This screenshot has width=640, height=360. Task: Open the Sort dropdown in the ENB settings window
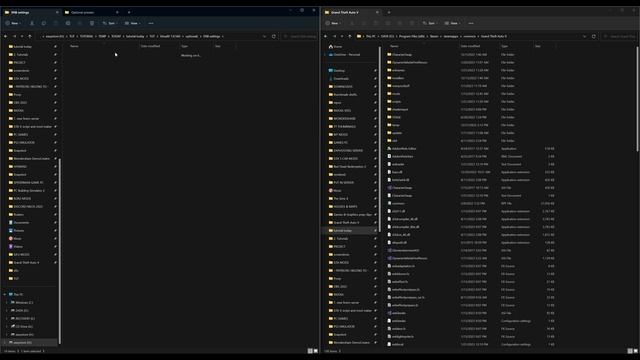pos(110,23)
